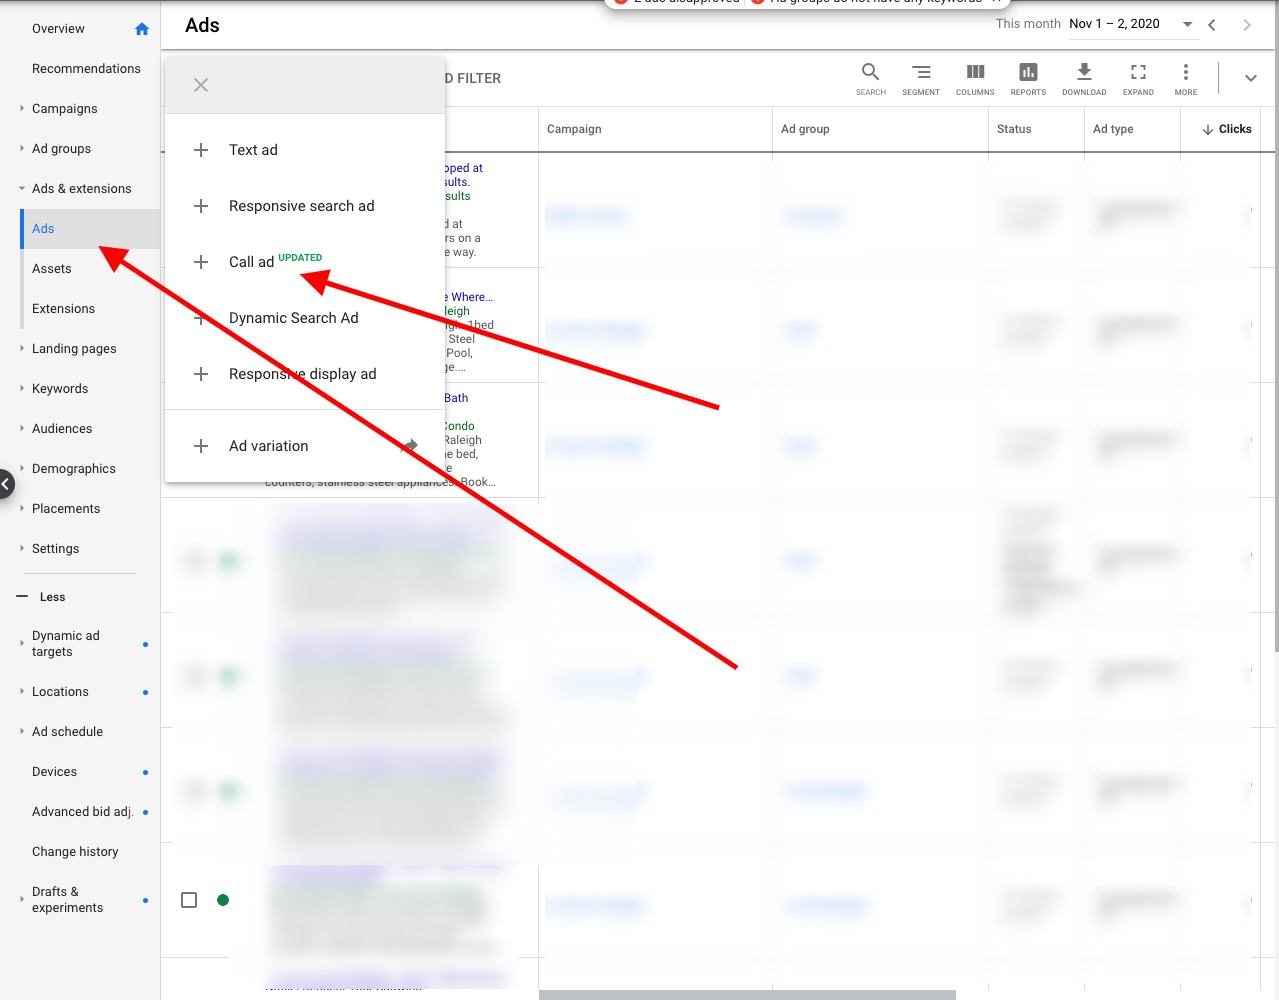Screen dimensions: 1279x1000
Task: Open the Assets page
Action: 52,269
